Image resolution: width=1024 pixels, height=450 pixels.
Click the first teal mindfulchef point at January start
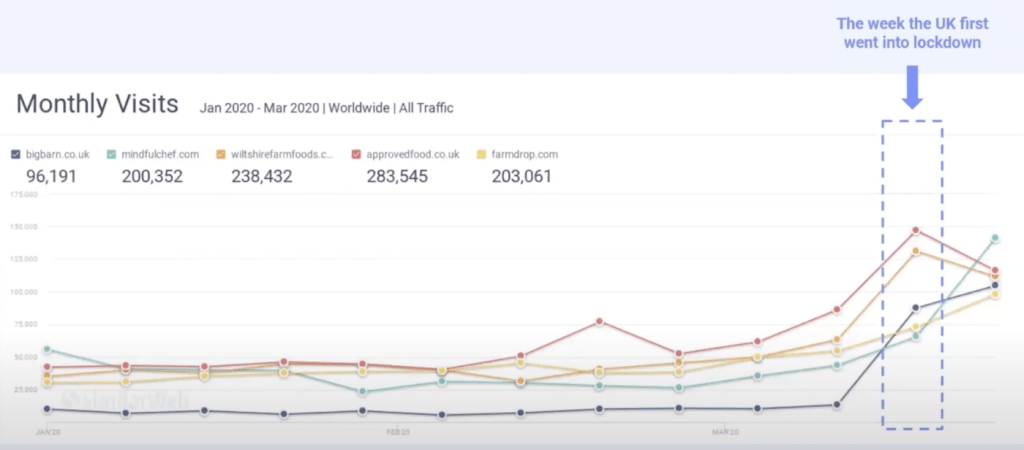tap(45, 350)
